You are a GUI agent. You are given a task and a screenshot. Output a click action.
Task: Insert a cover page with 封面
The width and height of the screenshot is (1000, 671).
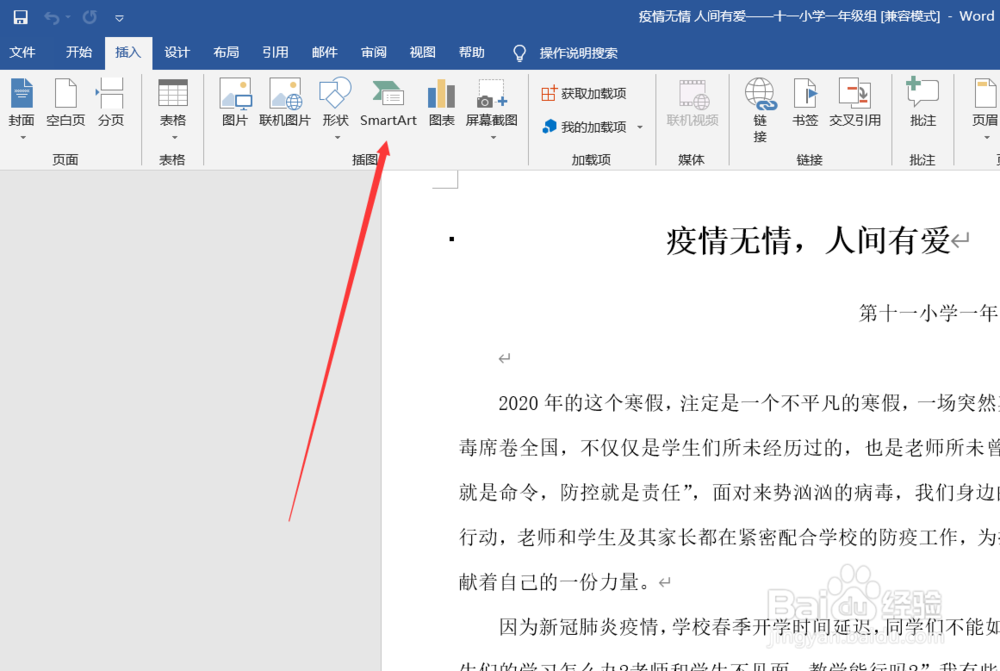22,102
